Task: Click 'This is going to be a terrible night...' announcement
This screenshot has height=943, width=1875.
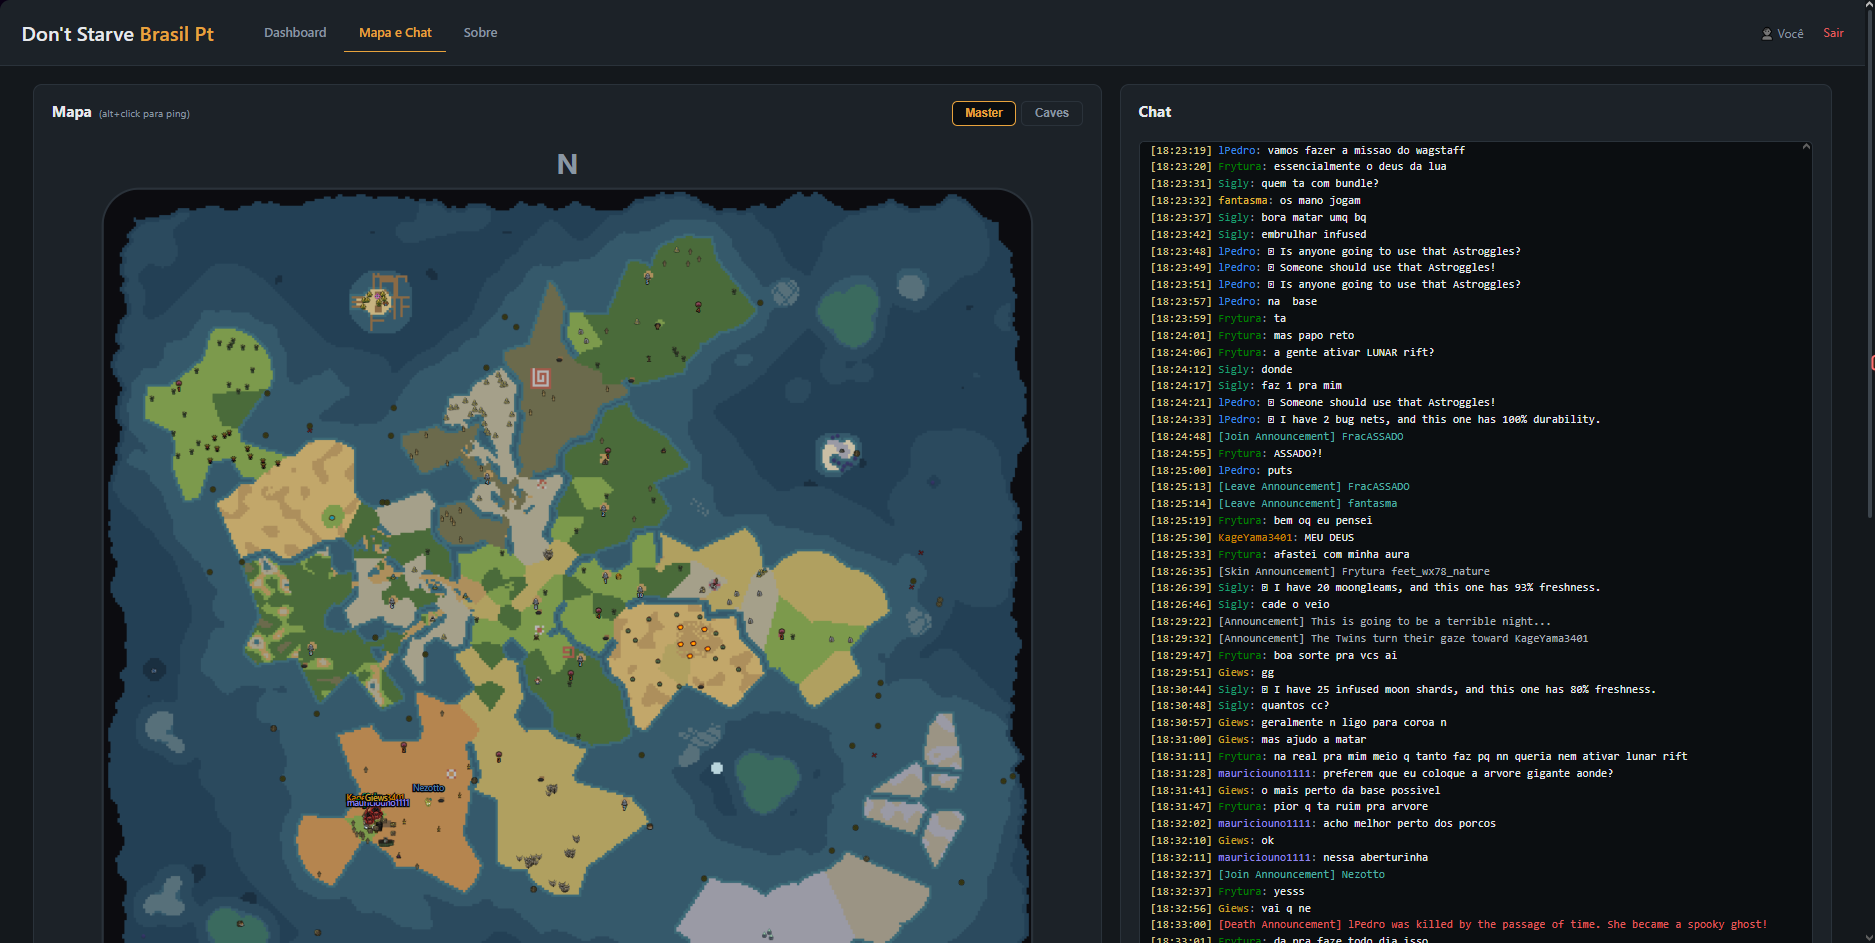Action: tap(1351, 622)
